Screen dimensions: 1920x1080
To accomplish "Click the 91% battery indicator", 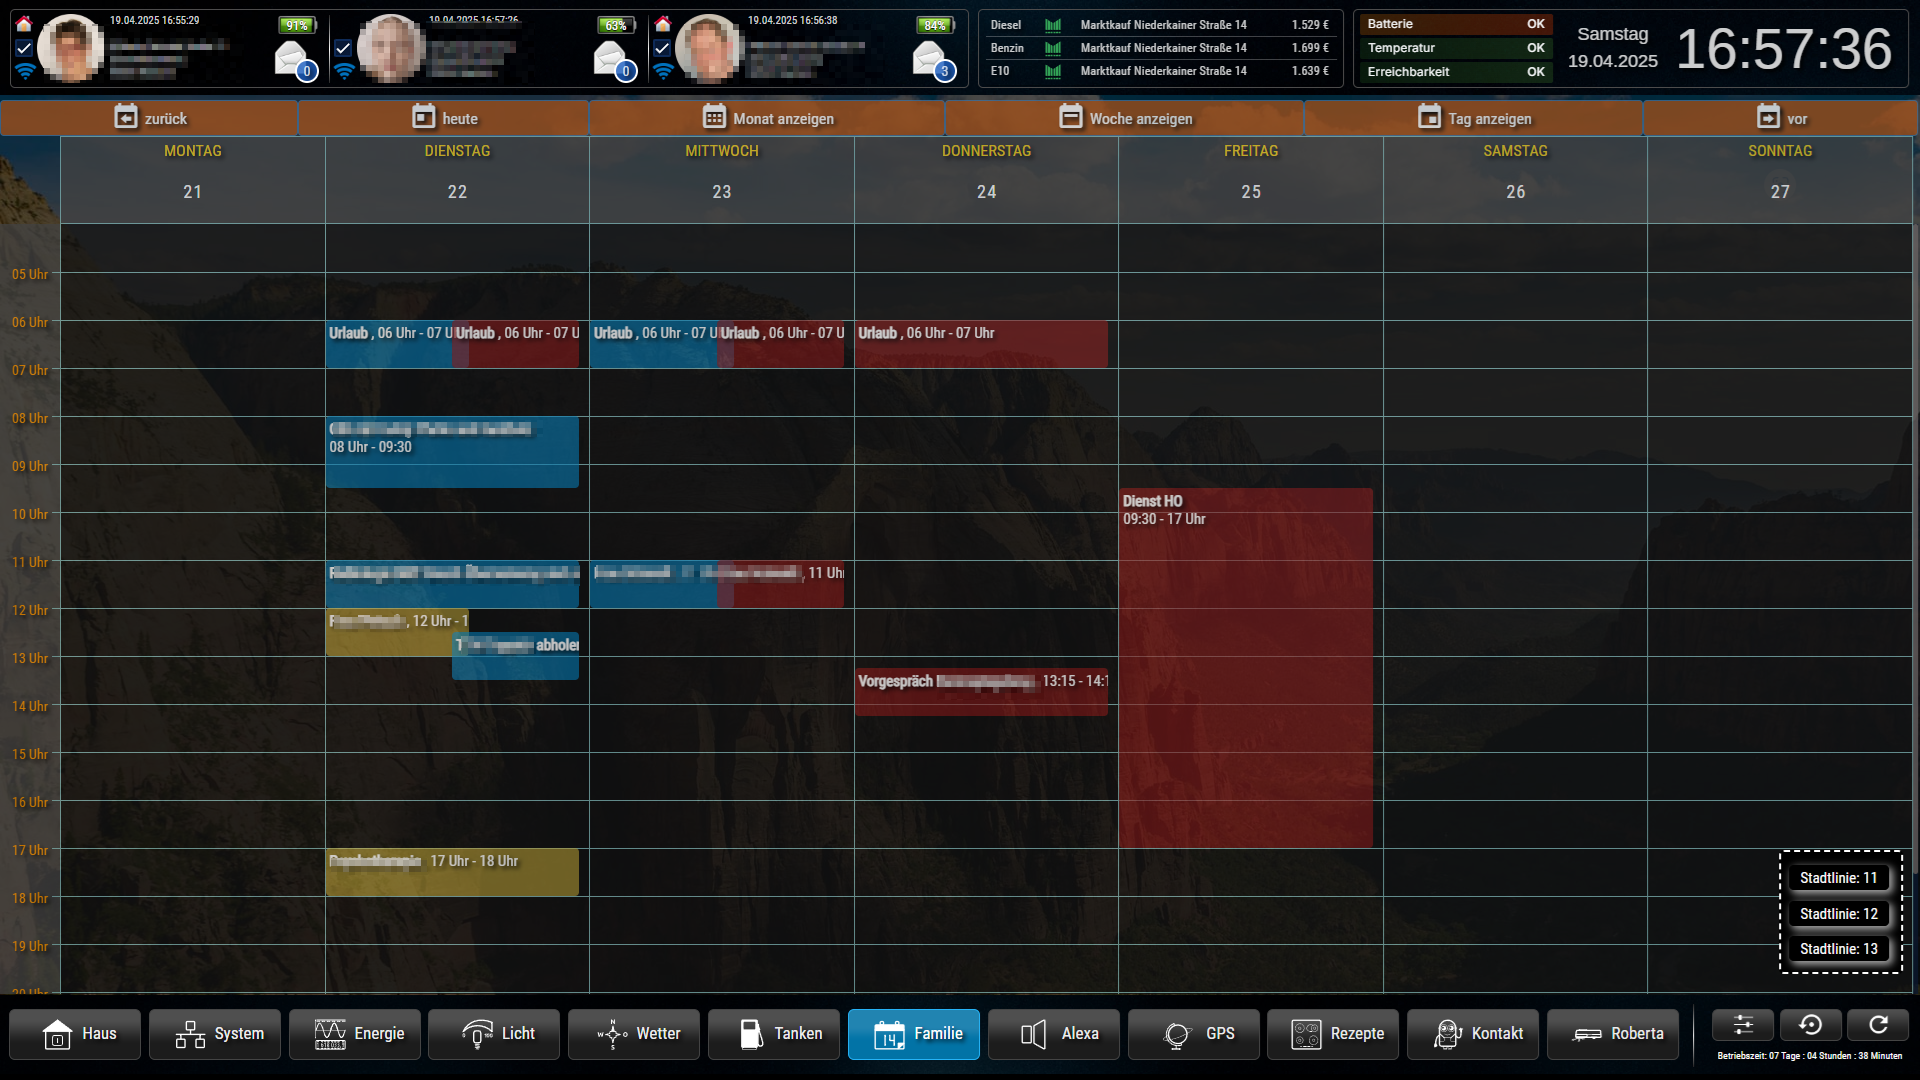I will tap(297, 25).
